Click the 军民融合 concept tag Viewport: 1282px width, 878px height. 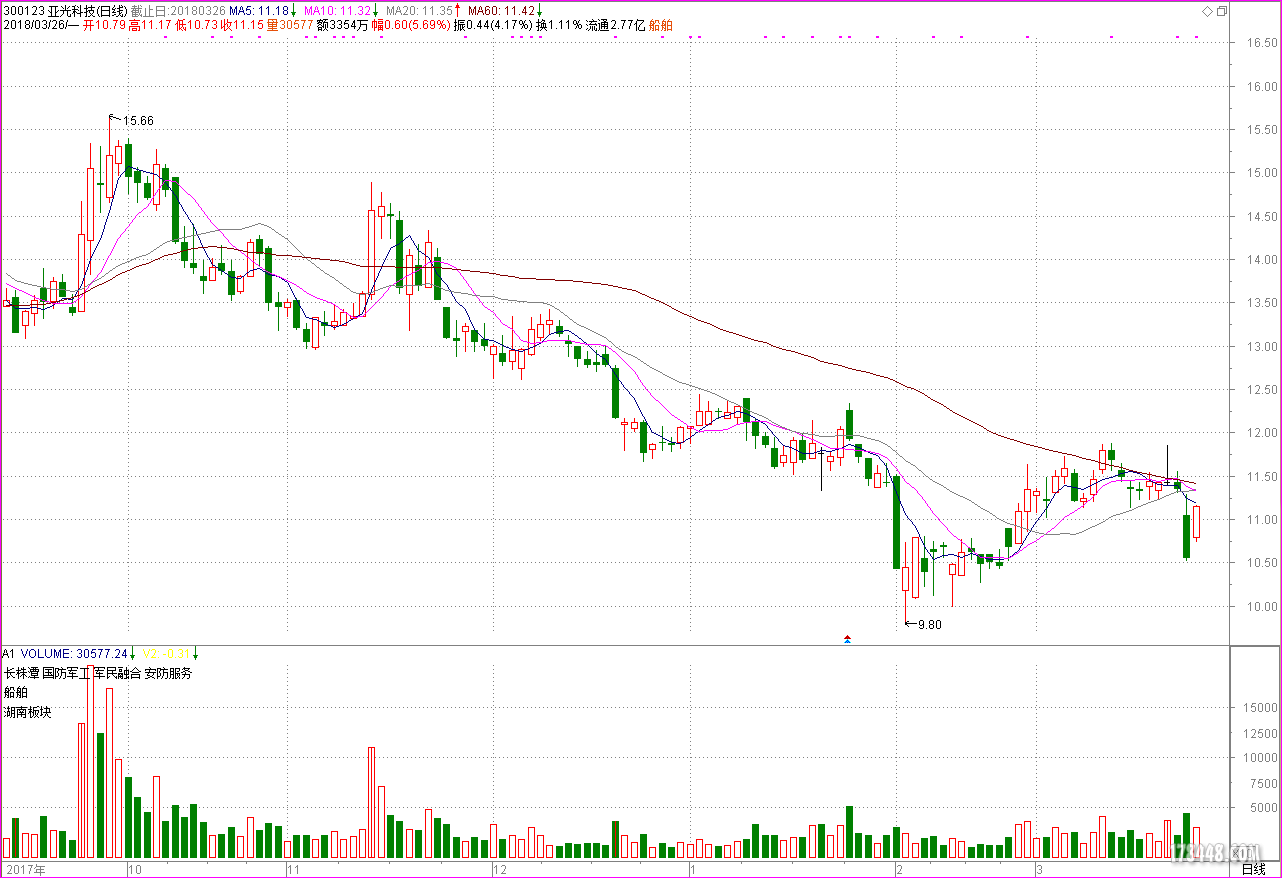pyautogui.click(x=117, y=673)
